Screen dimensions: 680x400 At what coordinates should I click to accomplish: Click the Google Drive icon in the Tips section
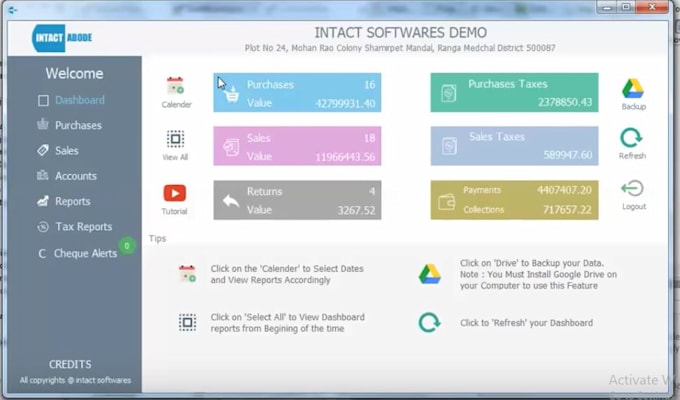429,274
